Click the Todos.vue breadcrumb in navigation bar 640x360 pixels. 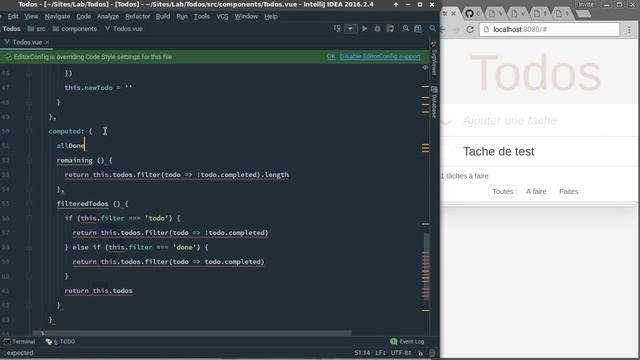(124, 29)
